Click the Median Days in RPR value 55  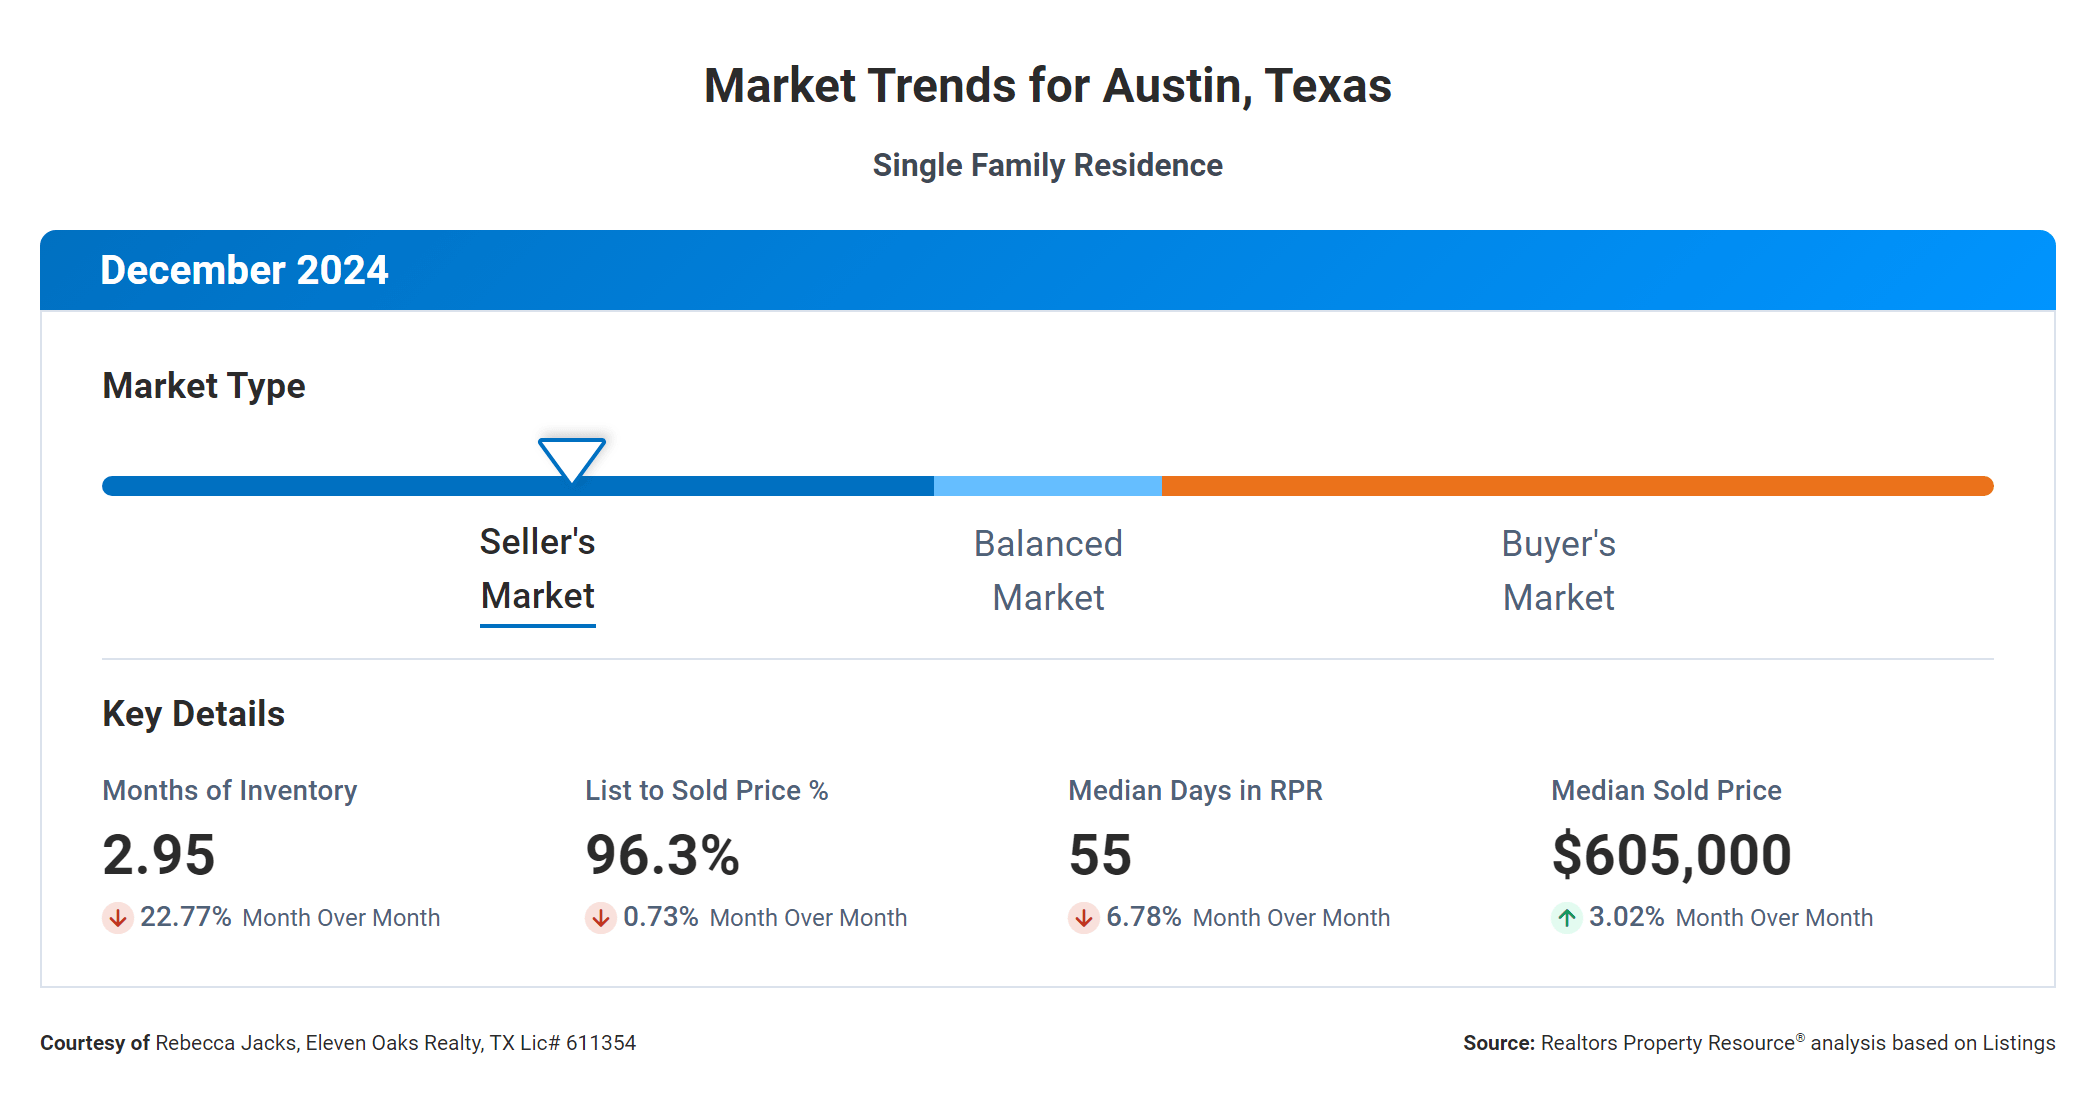1100,855
